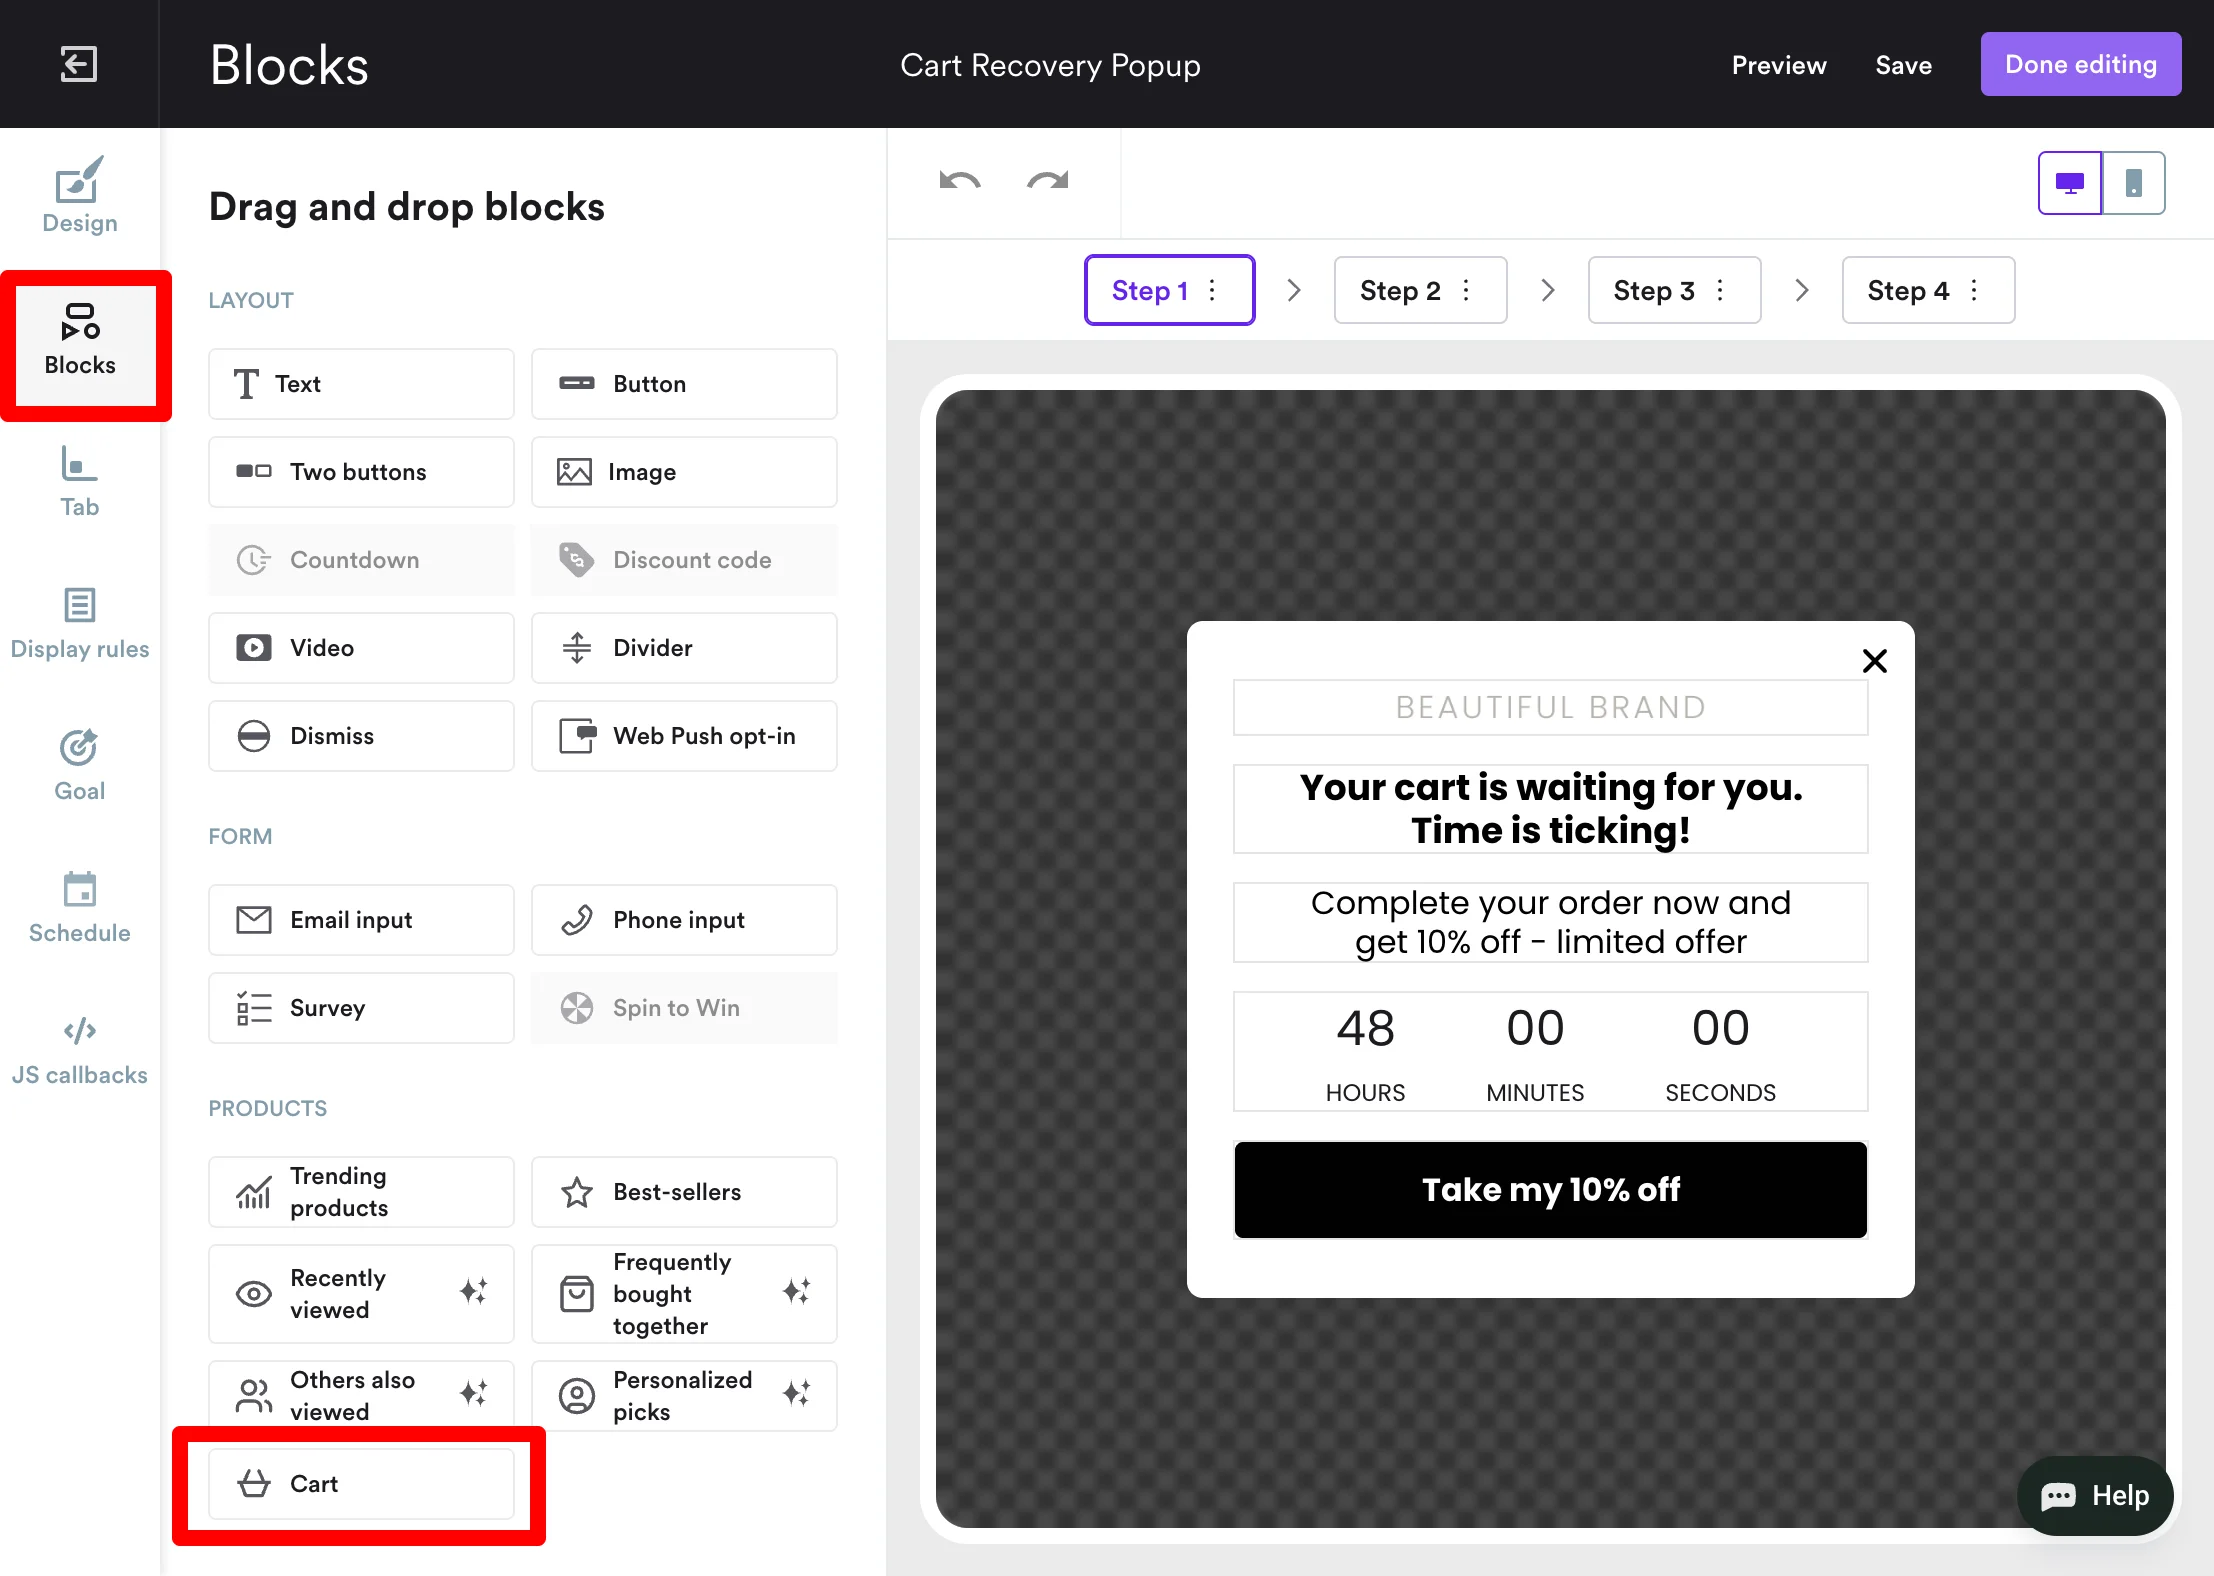Viewport: 2214px width, 1576px height.
Task: Switch to desktop preview mode
Action: (2069, 183)
